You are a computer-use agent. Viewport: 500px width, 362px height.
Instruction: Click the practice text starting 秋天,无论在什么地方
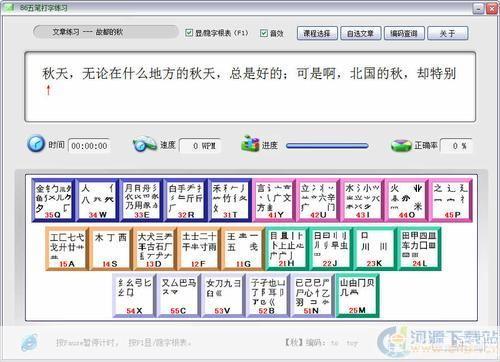pos(249,73)
